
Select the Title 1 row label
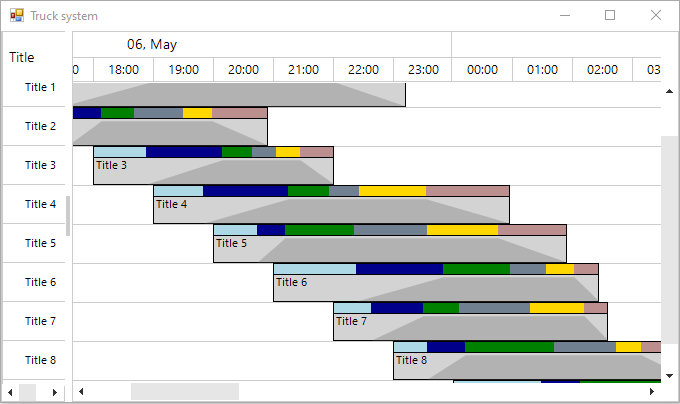click(x=40, y=87)
